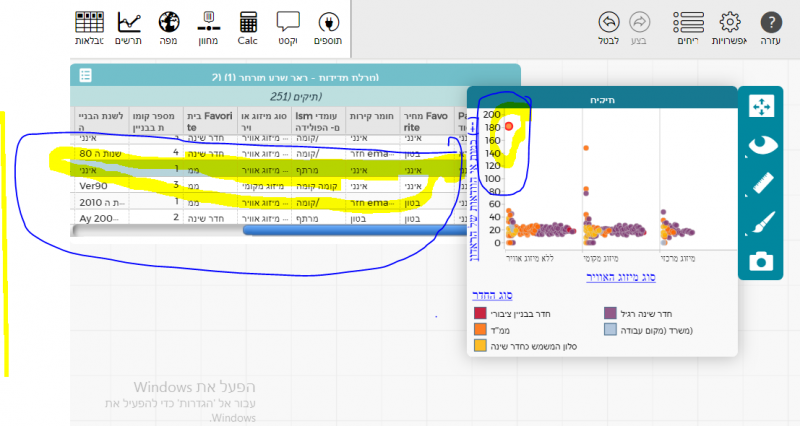The width and height of the screenshot is (800, 426).
Task: Open the plugins (תוספים) menu
Action: click(328, 27)
